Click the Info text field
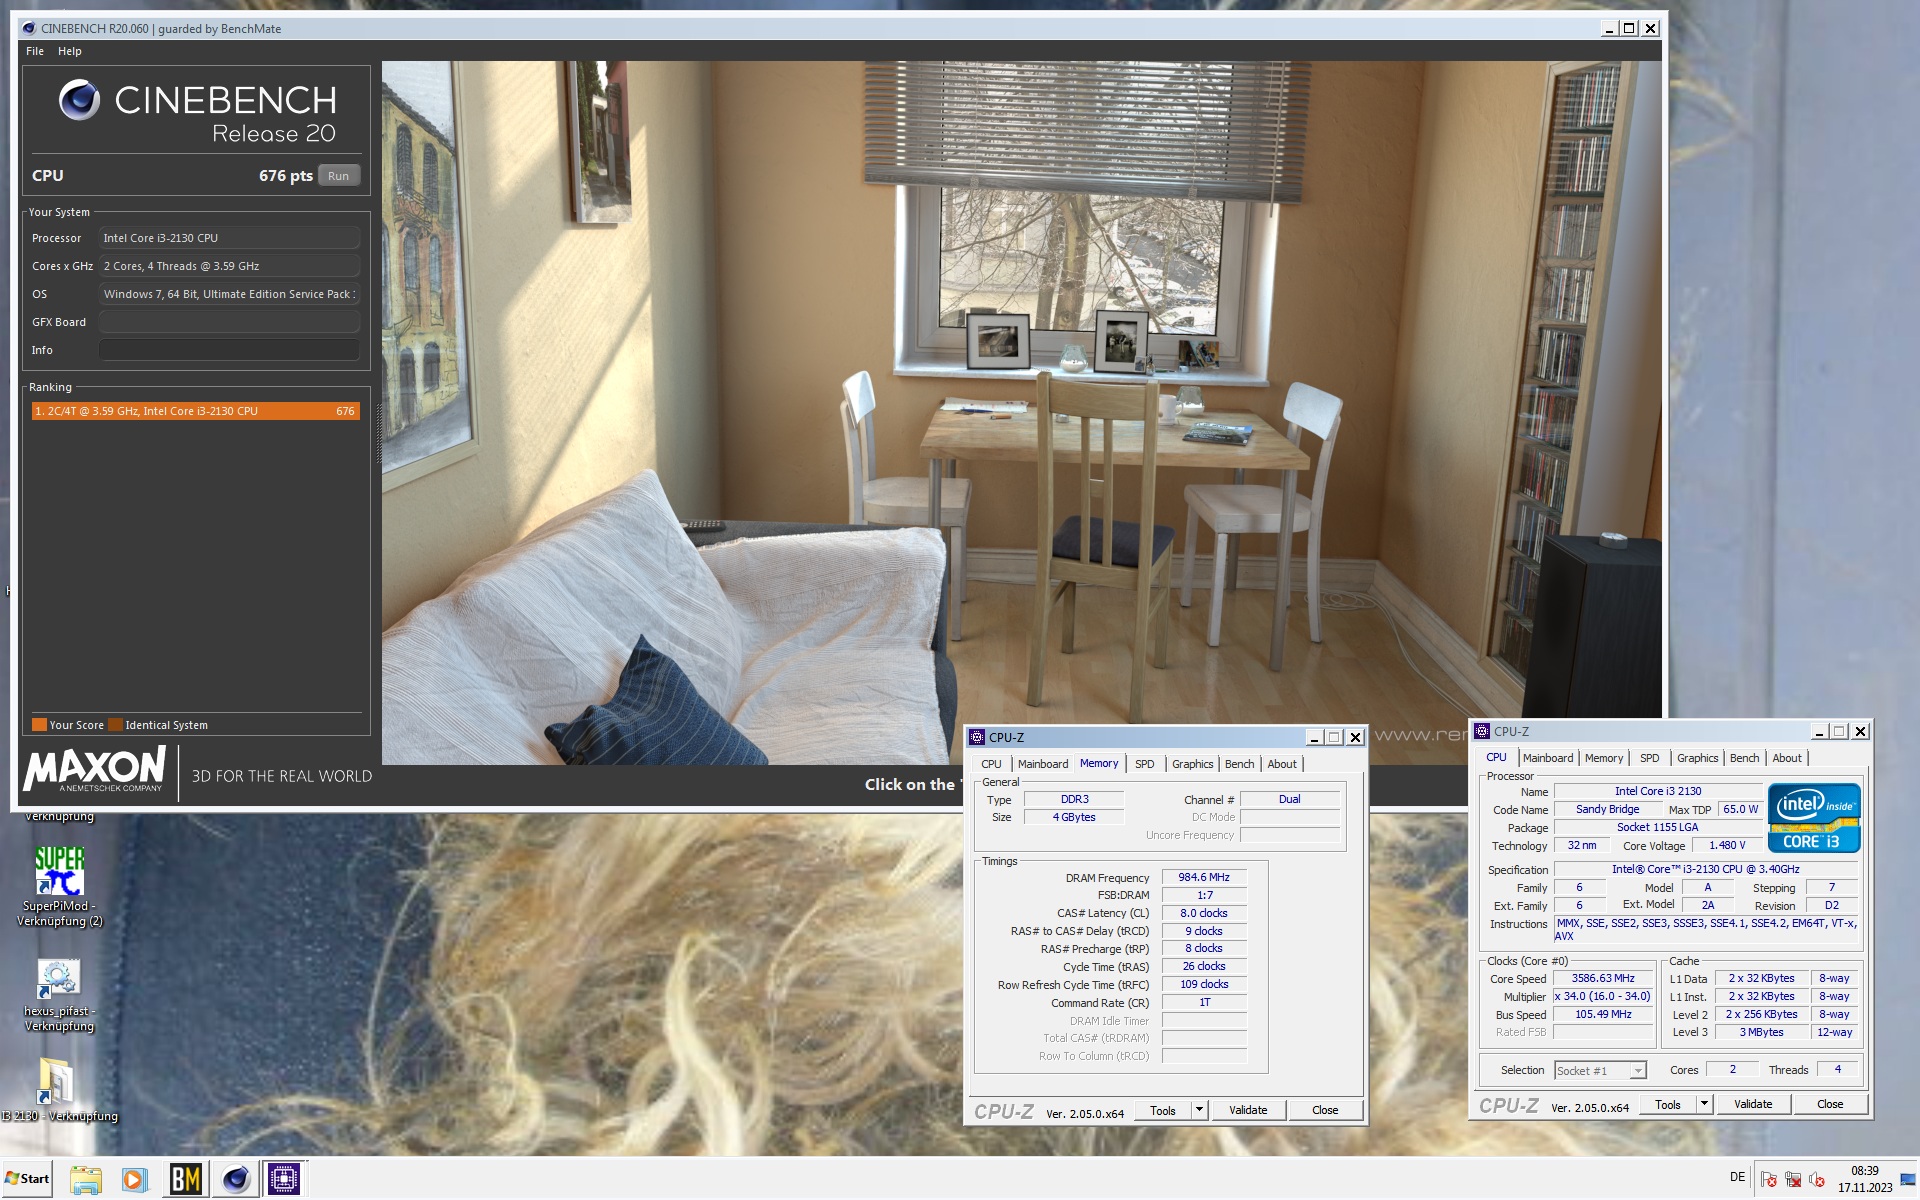The image size is (1920, 1200). click(x=229, y=350)
